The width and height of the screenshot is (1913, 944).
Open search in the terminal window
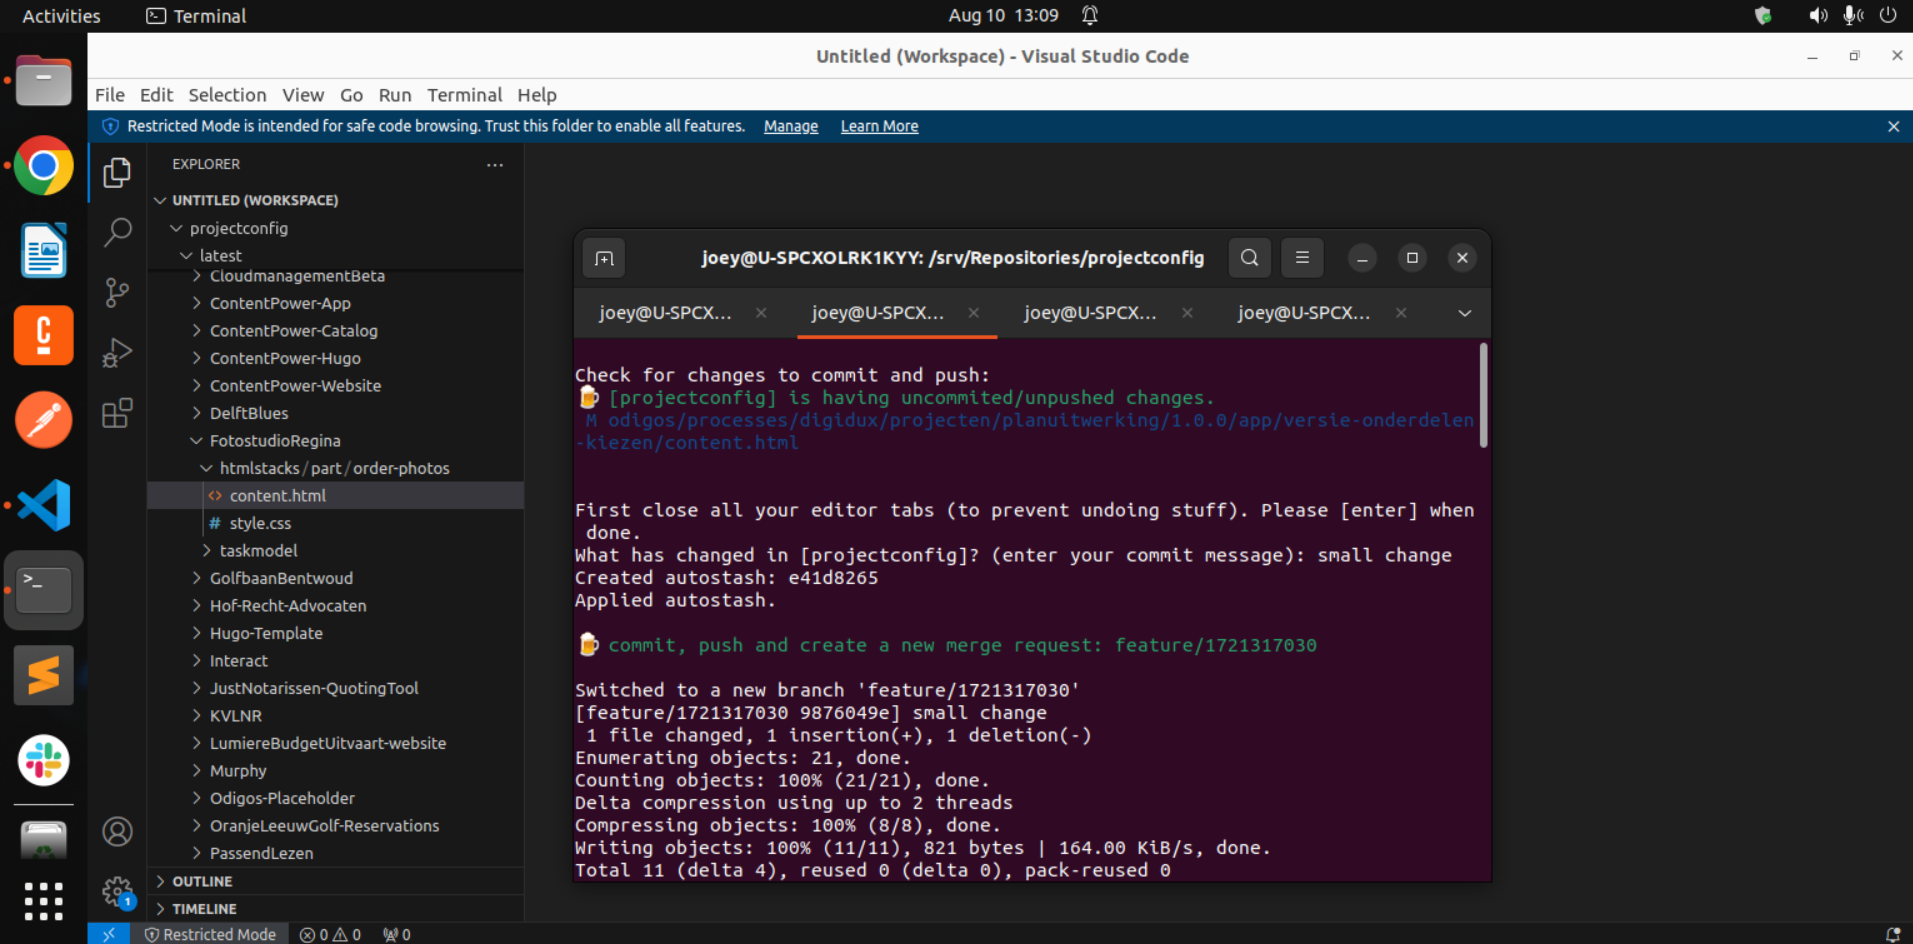point(1250,258)
